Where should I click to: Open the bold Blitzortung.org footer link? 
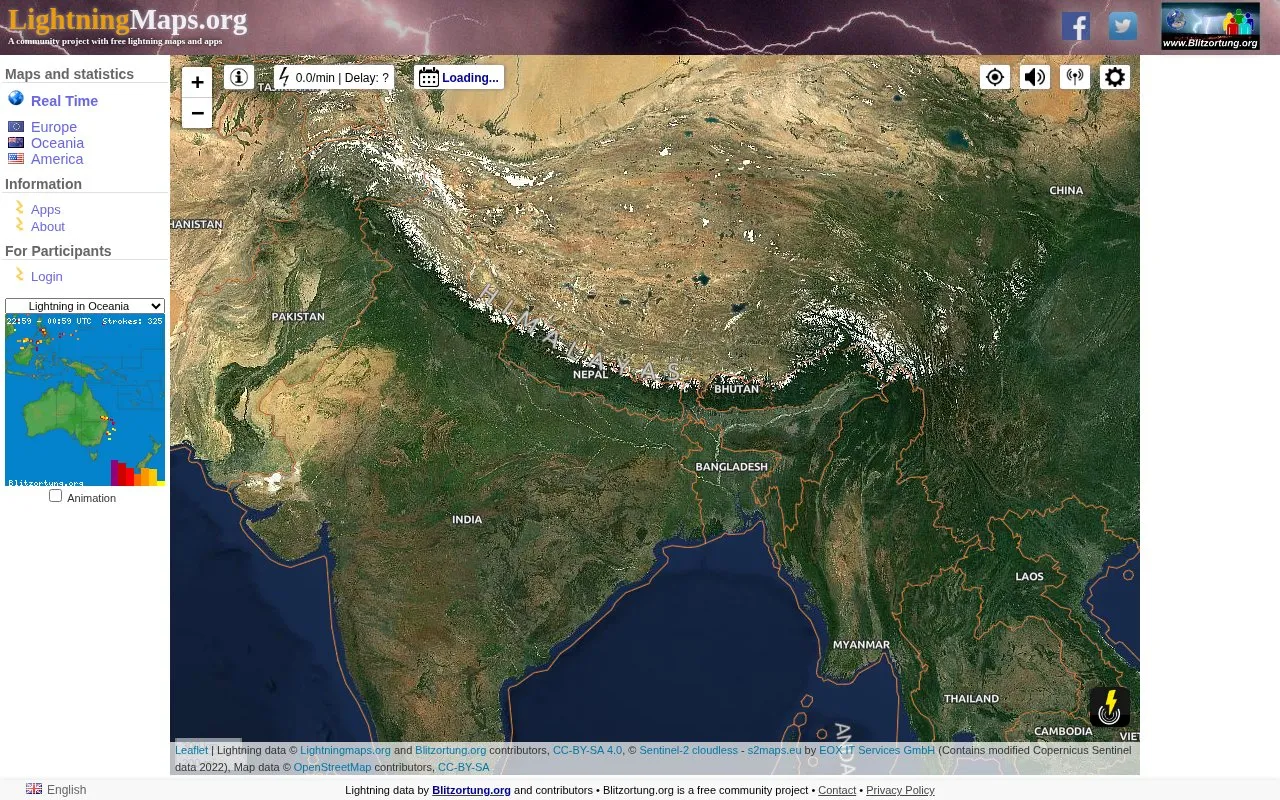[x=471, y=790]
